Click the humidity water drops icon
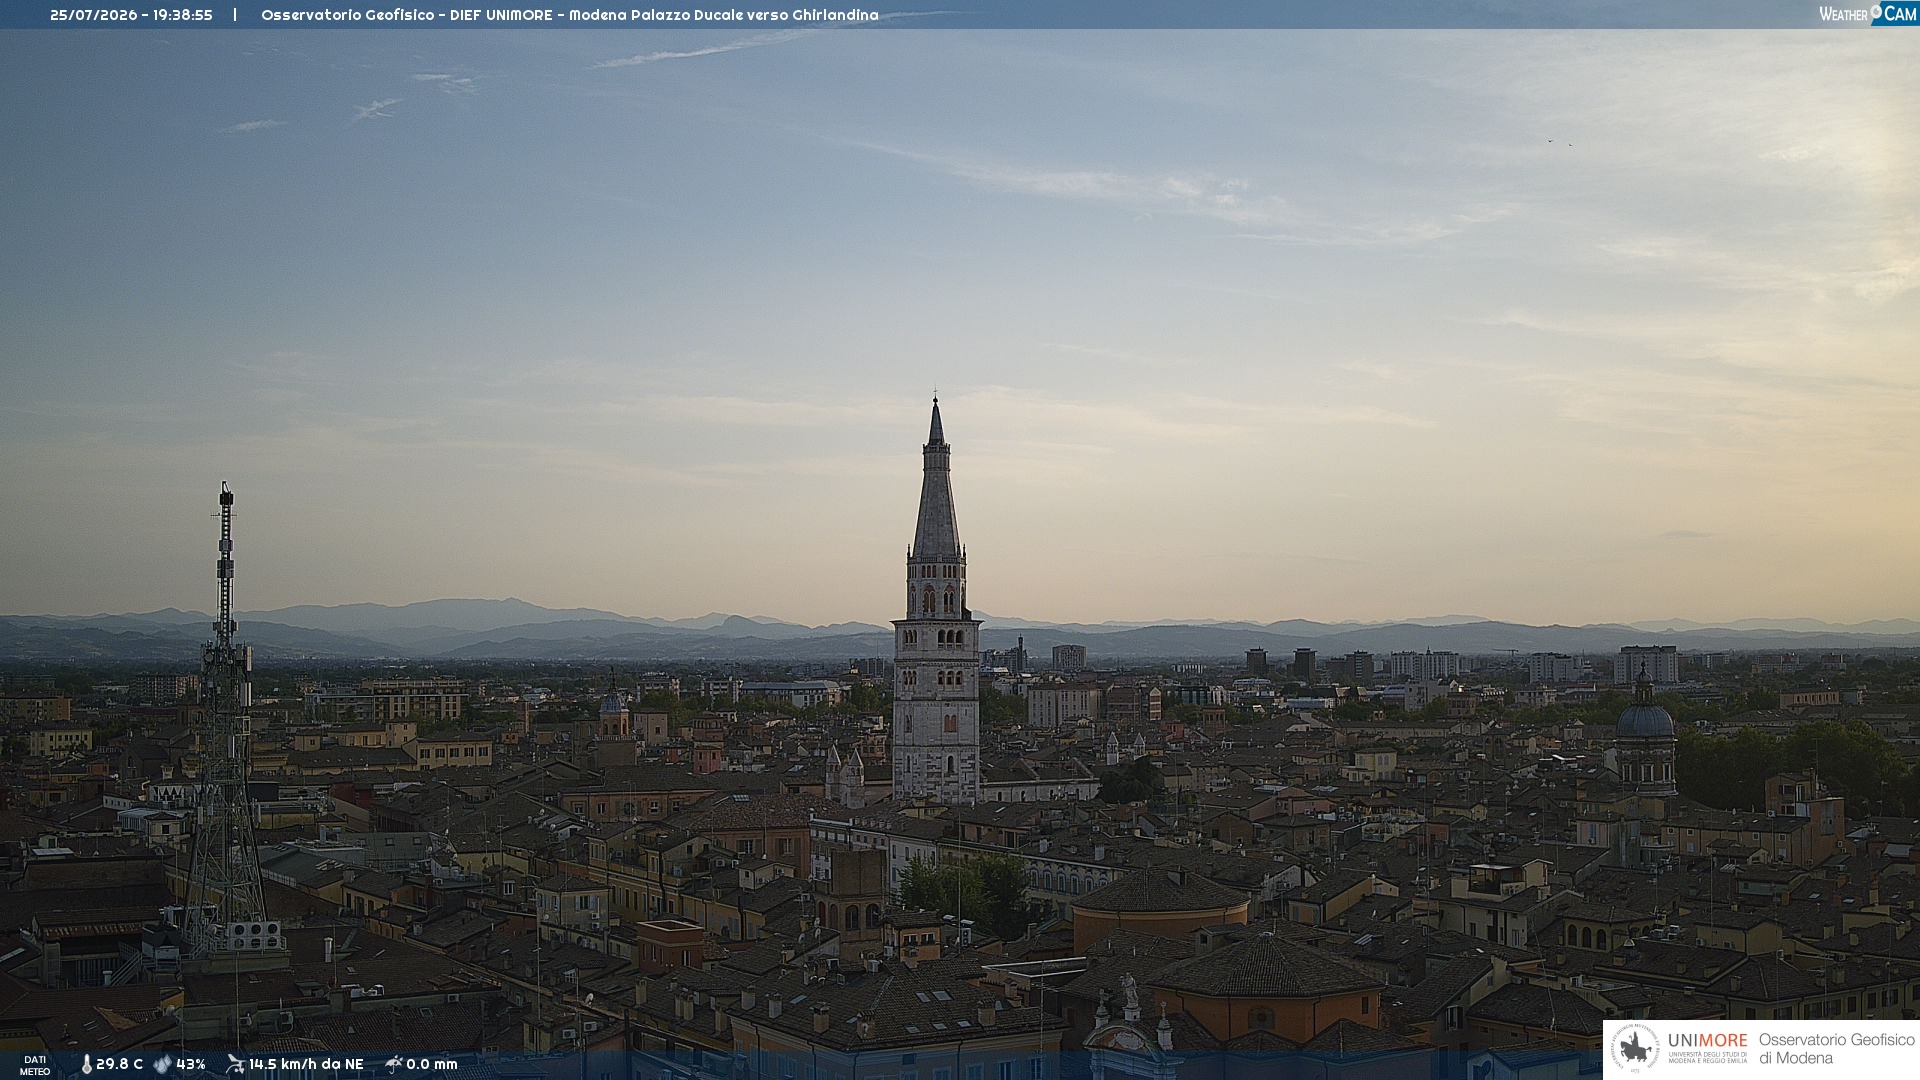This screenshot has height=1080, width=1920. 162,1064
